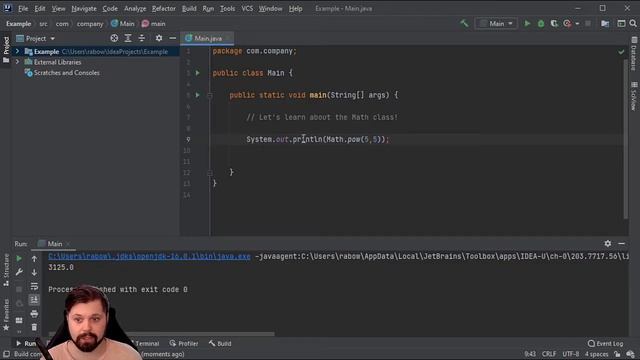Screen dimensions: 640x360
Task: Click the grayed-out stop button in the top toolbar
Action: point(588,24)
